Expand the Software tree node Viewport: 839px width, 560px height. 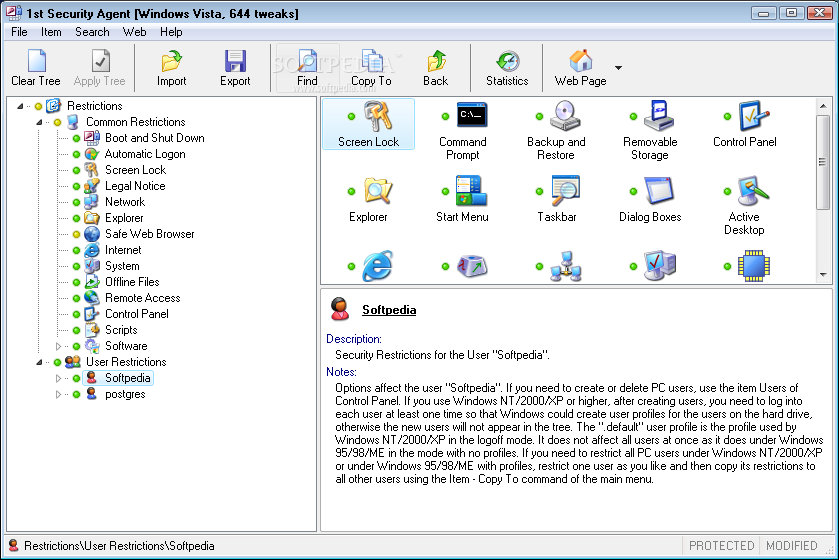pyautogui.click(x=58, y=346)
